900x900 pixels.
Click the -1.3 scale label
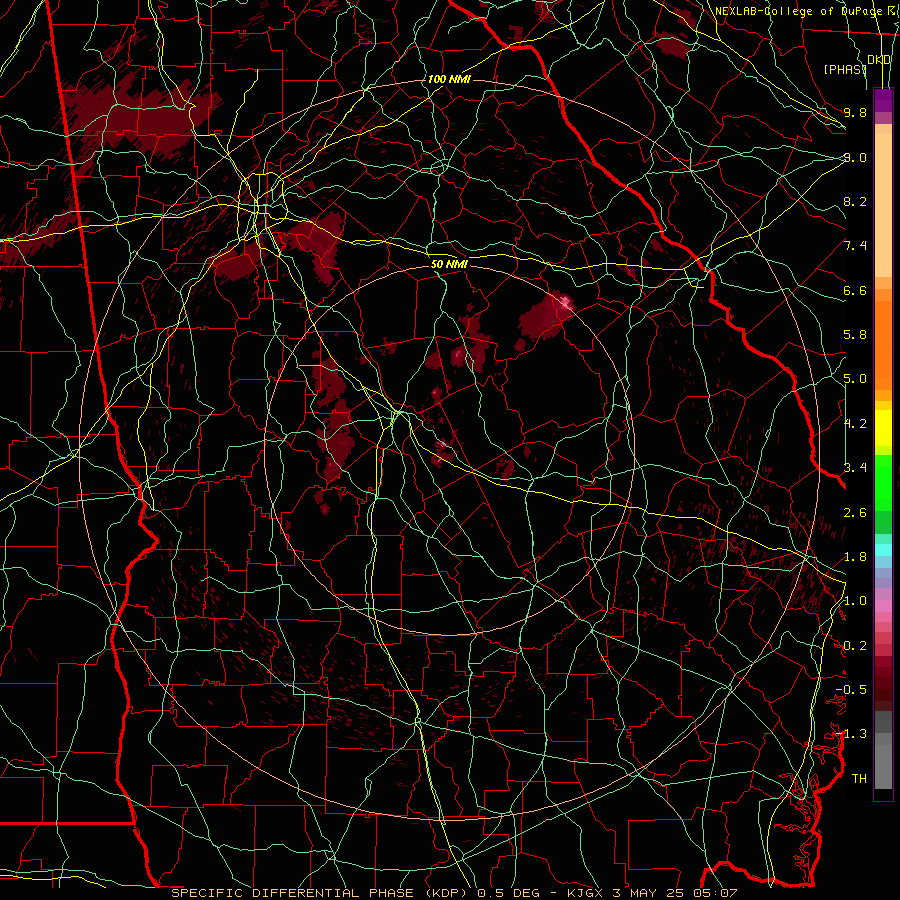click(x=851, y=734)
